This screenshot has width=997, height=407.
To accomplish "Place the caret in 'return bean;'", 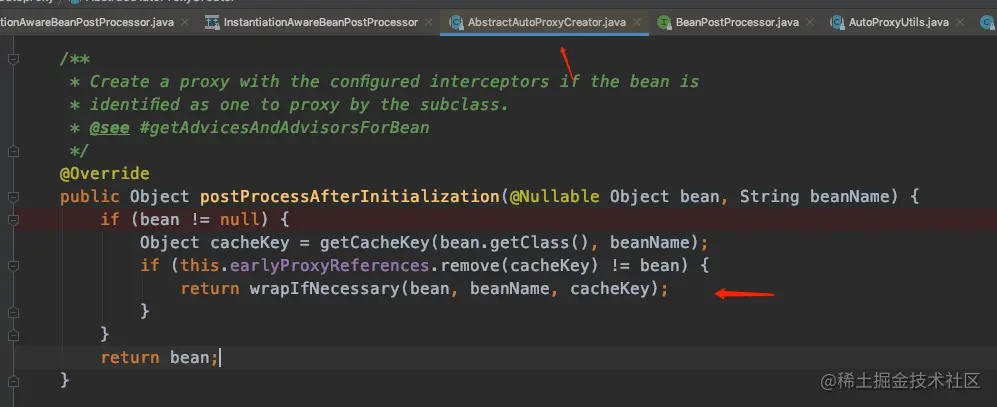I will pyautogui.click(x=159, y=357).
